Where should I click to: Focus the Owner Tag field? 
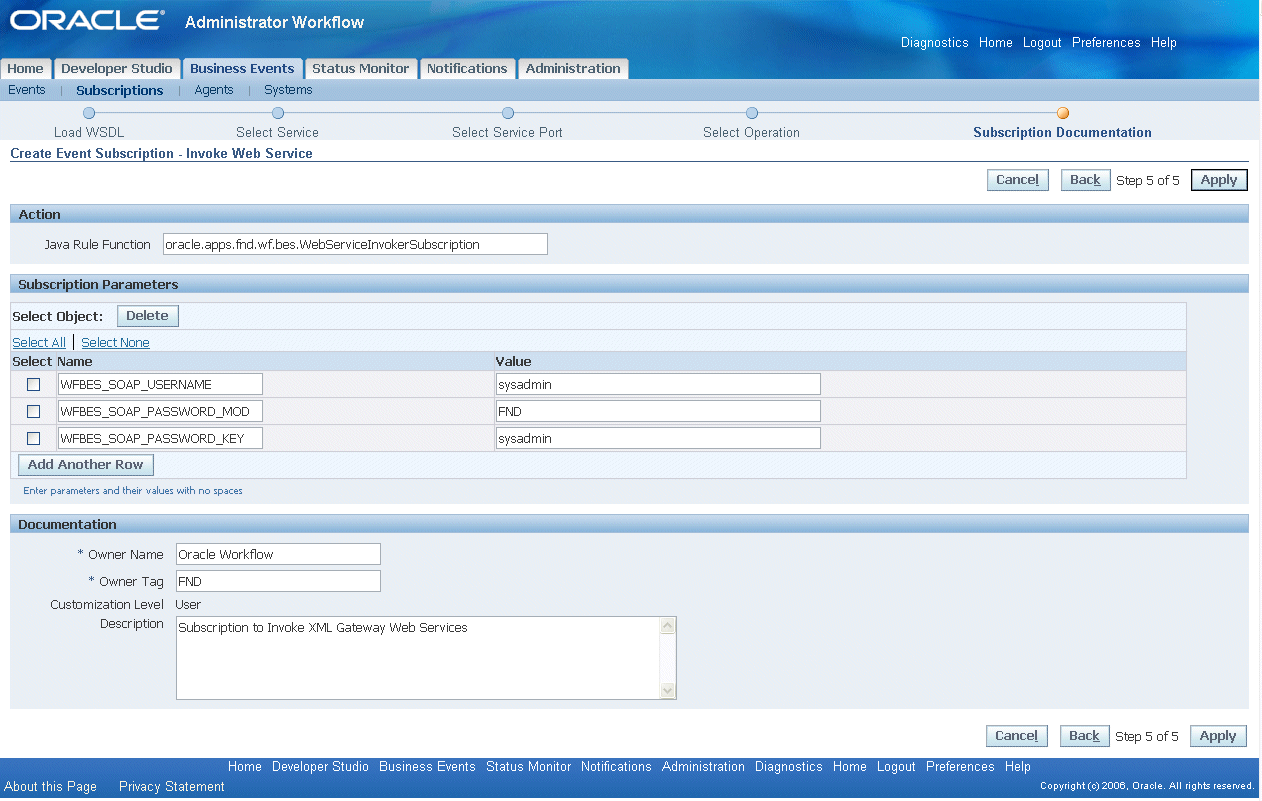[278, 581]
